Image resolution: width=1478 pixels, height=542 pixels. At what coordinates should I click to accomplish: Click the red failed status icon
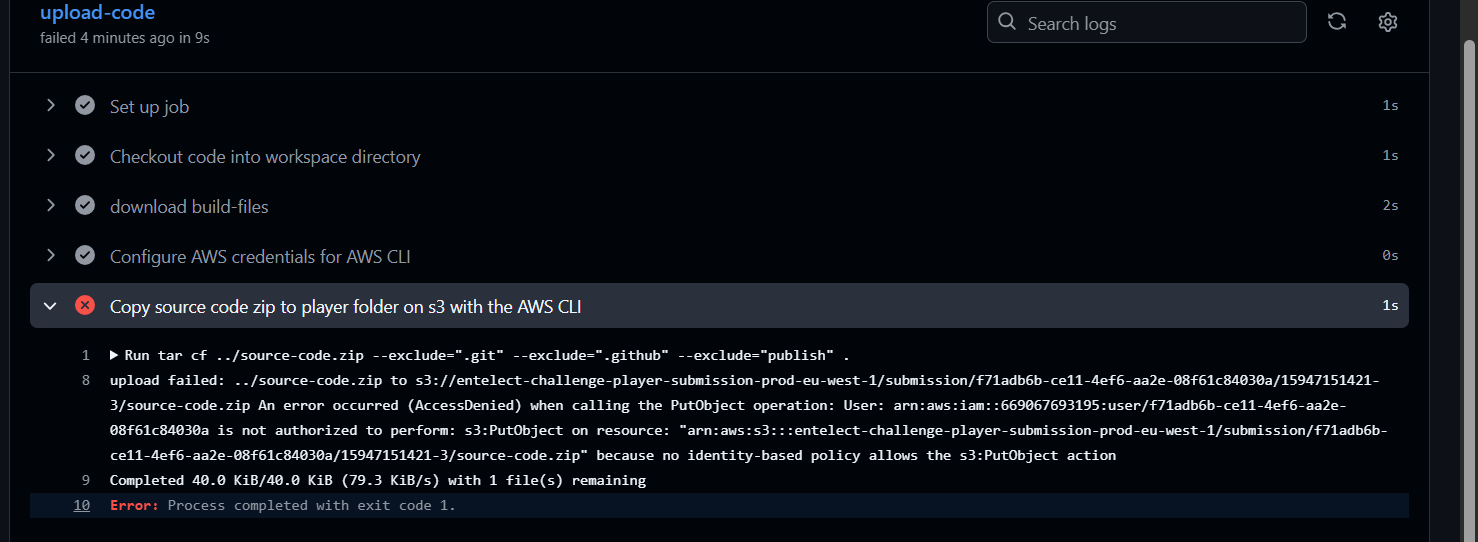click(x=85, y=305)
